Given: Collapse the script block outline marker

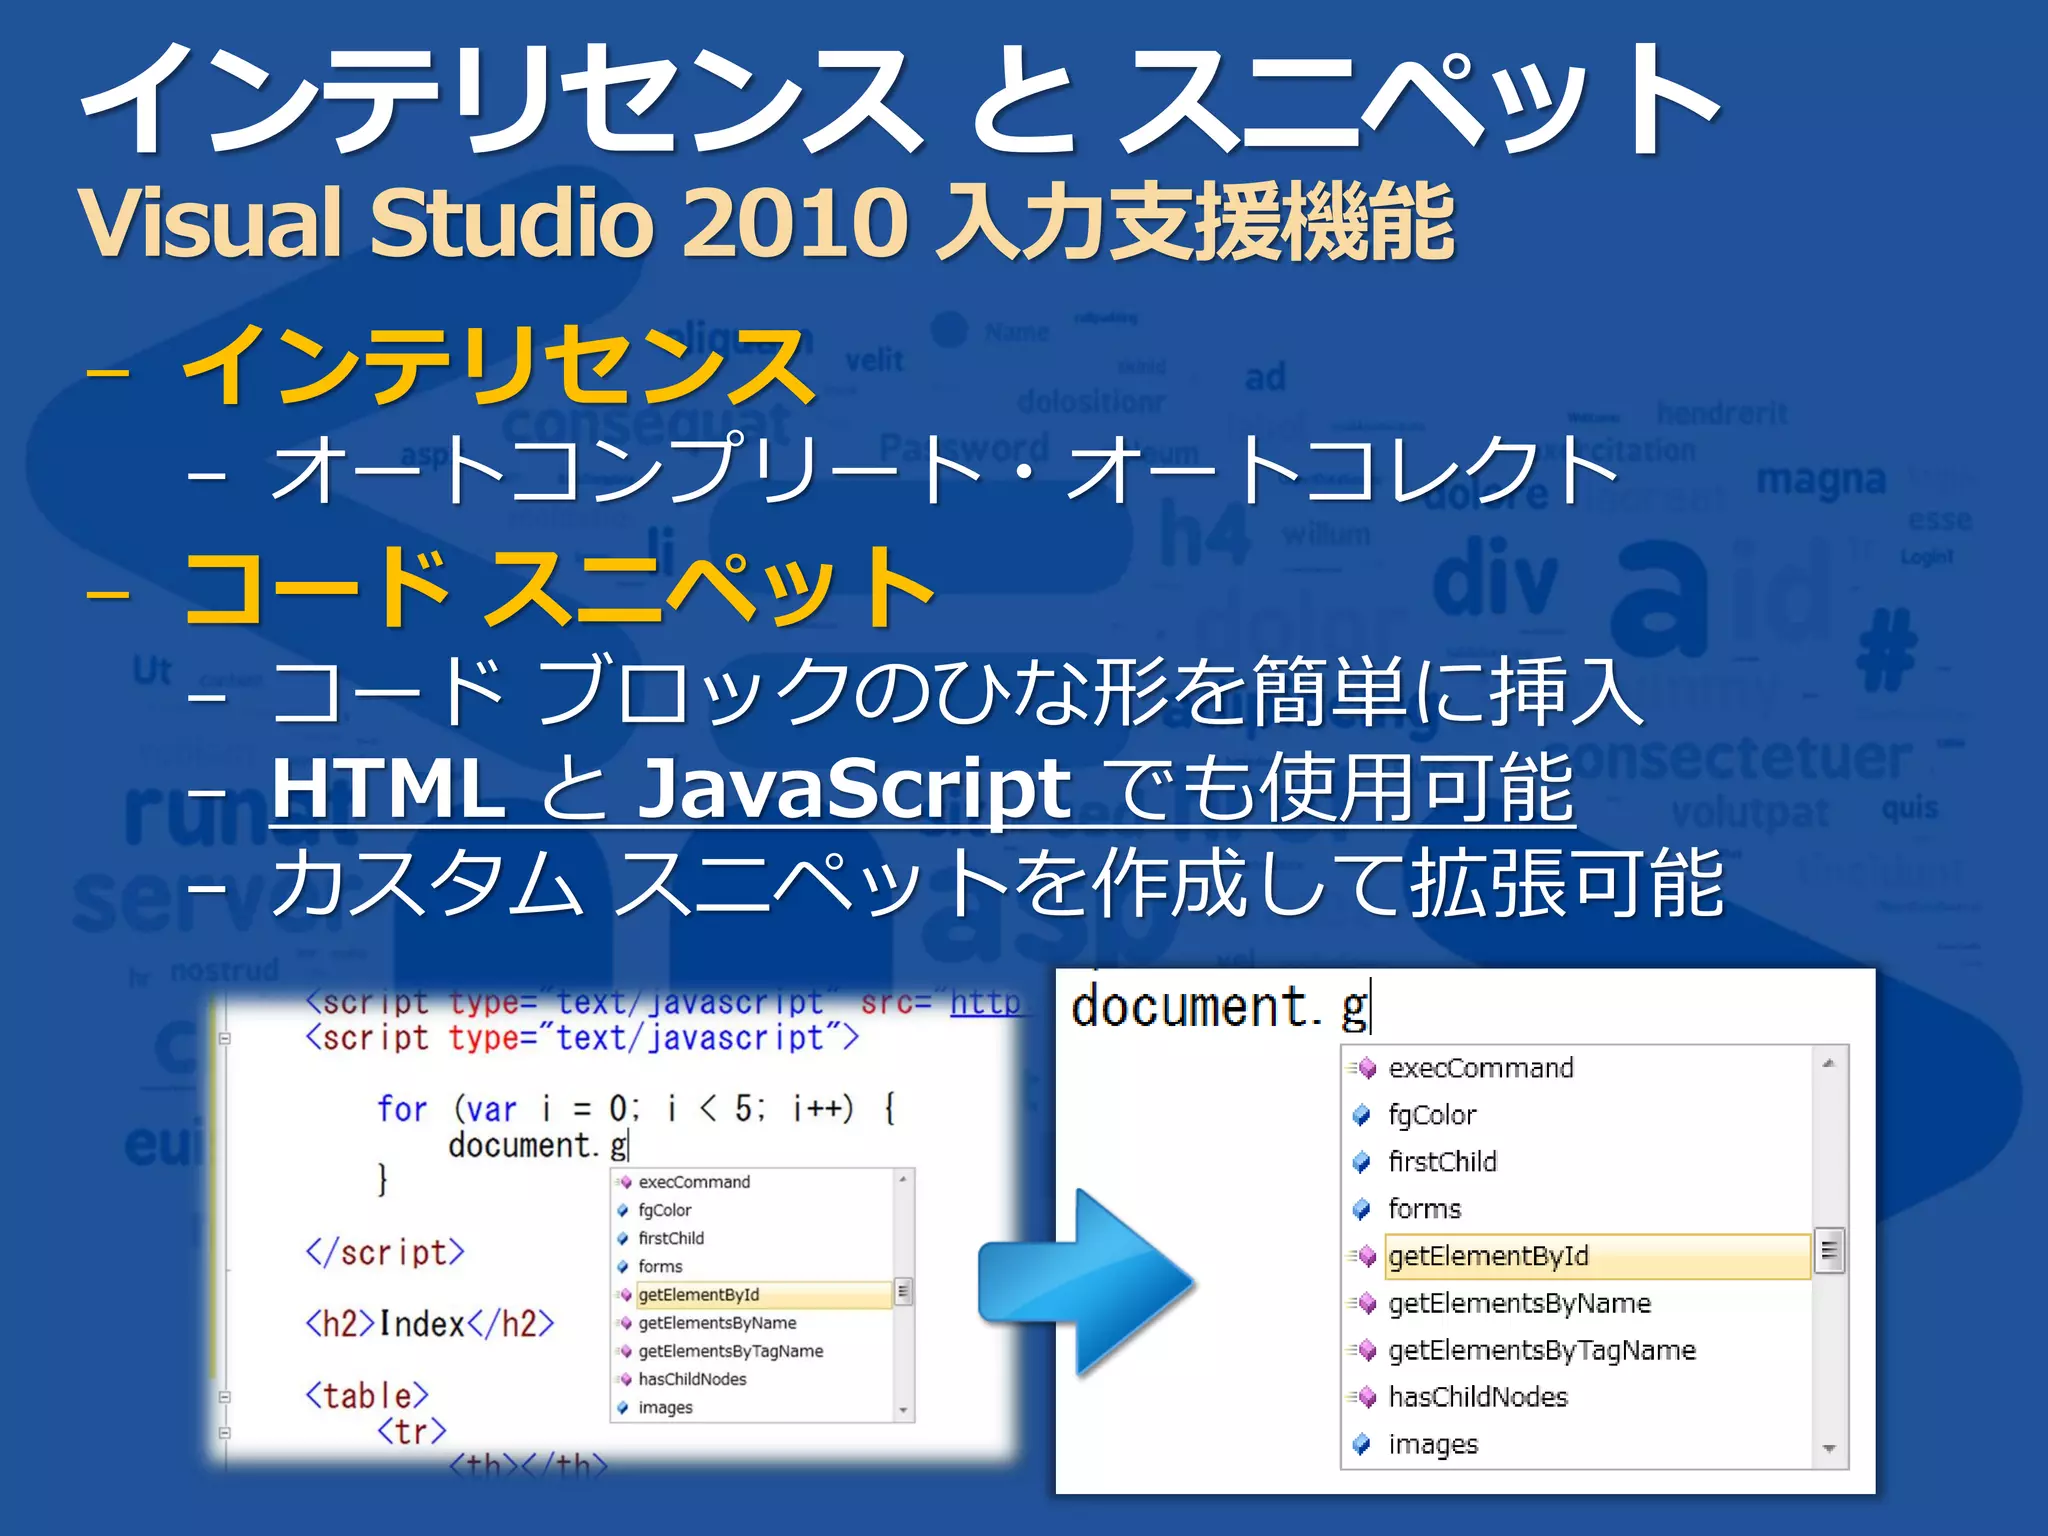Looking at the screenshot, I should click(x=225, y=1039).
